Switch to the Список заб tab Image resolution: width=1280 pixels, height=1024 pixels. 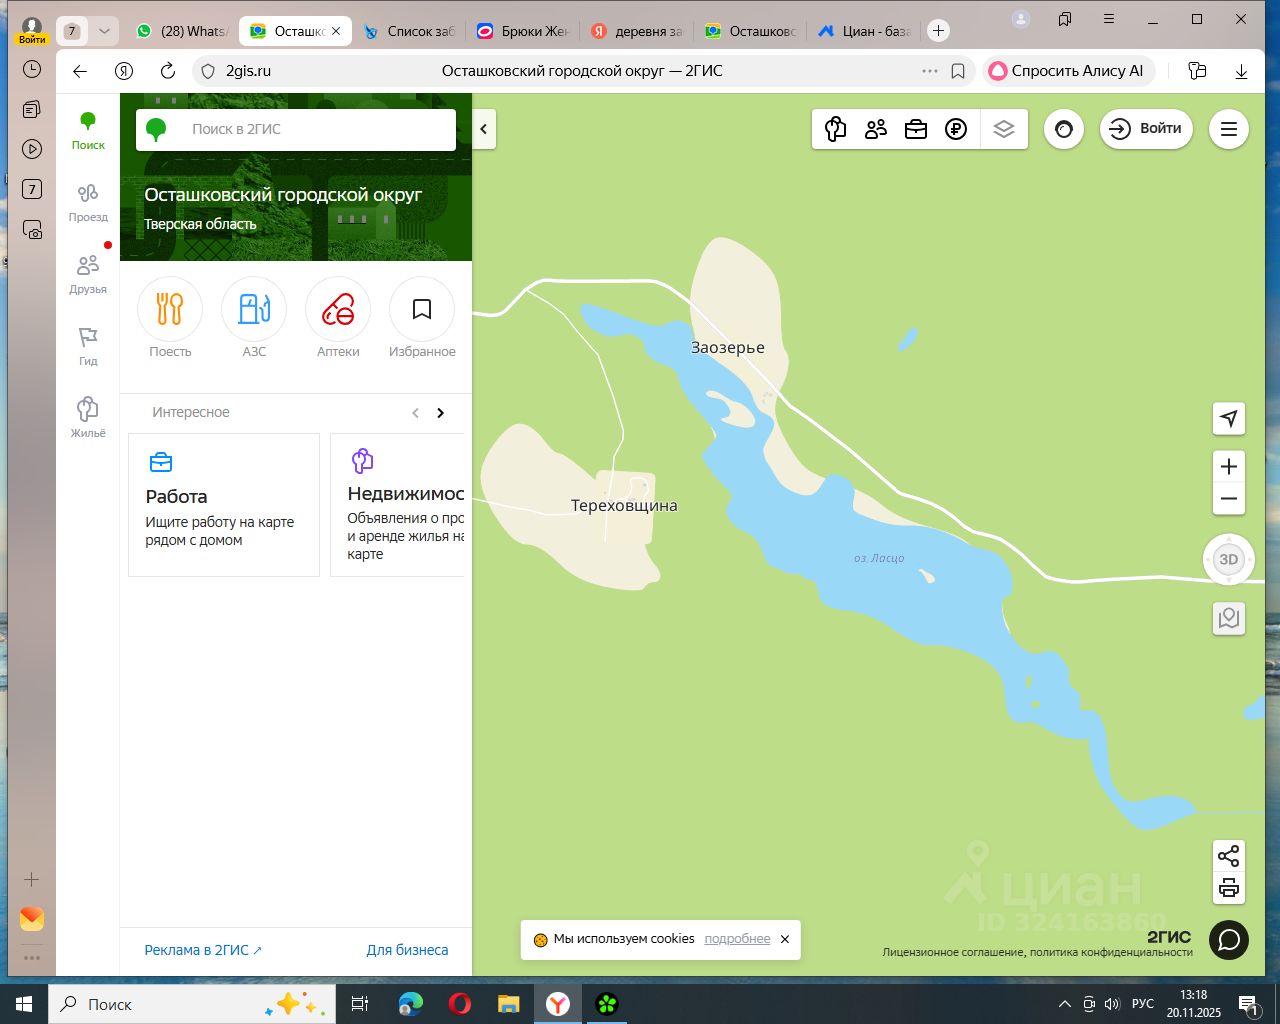point(408,31)
